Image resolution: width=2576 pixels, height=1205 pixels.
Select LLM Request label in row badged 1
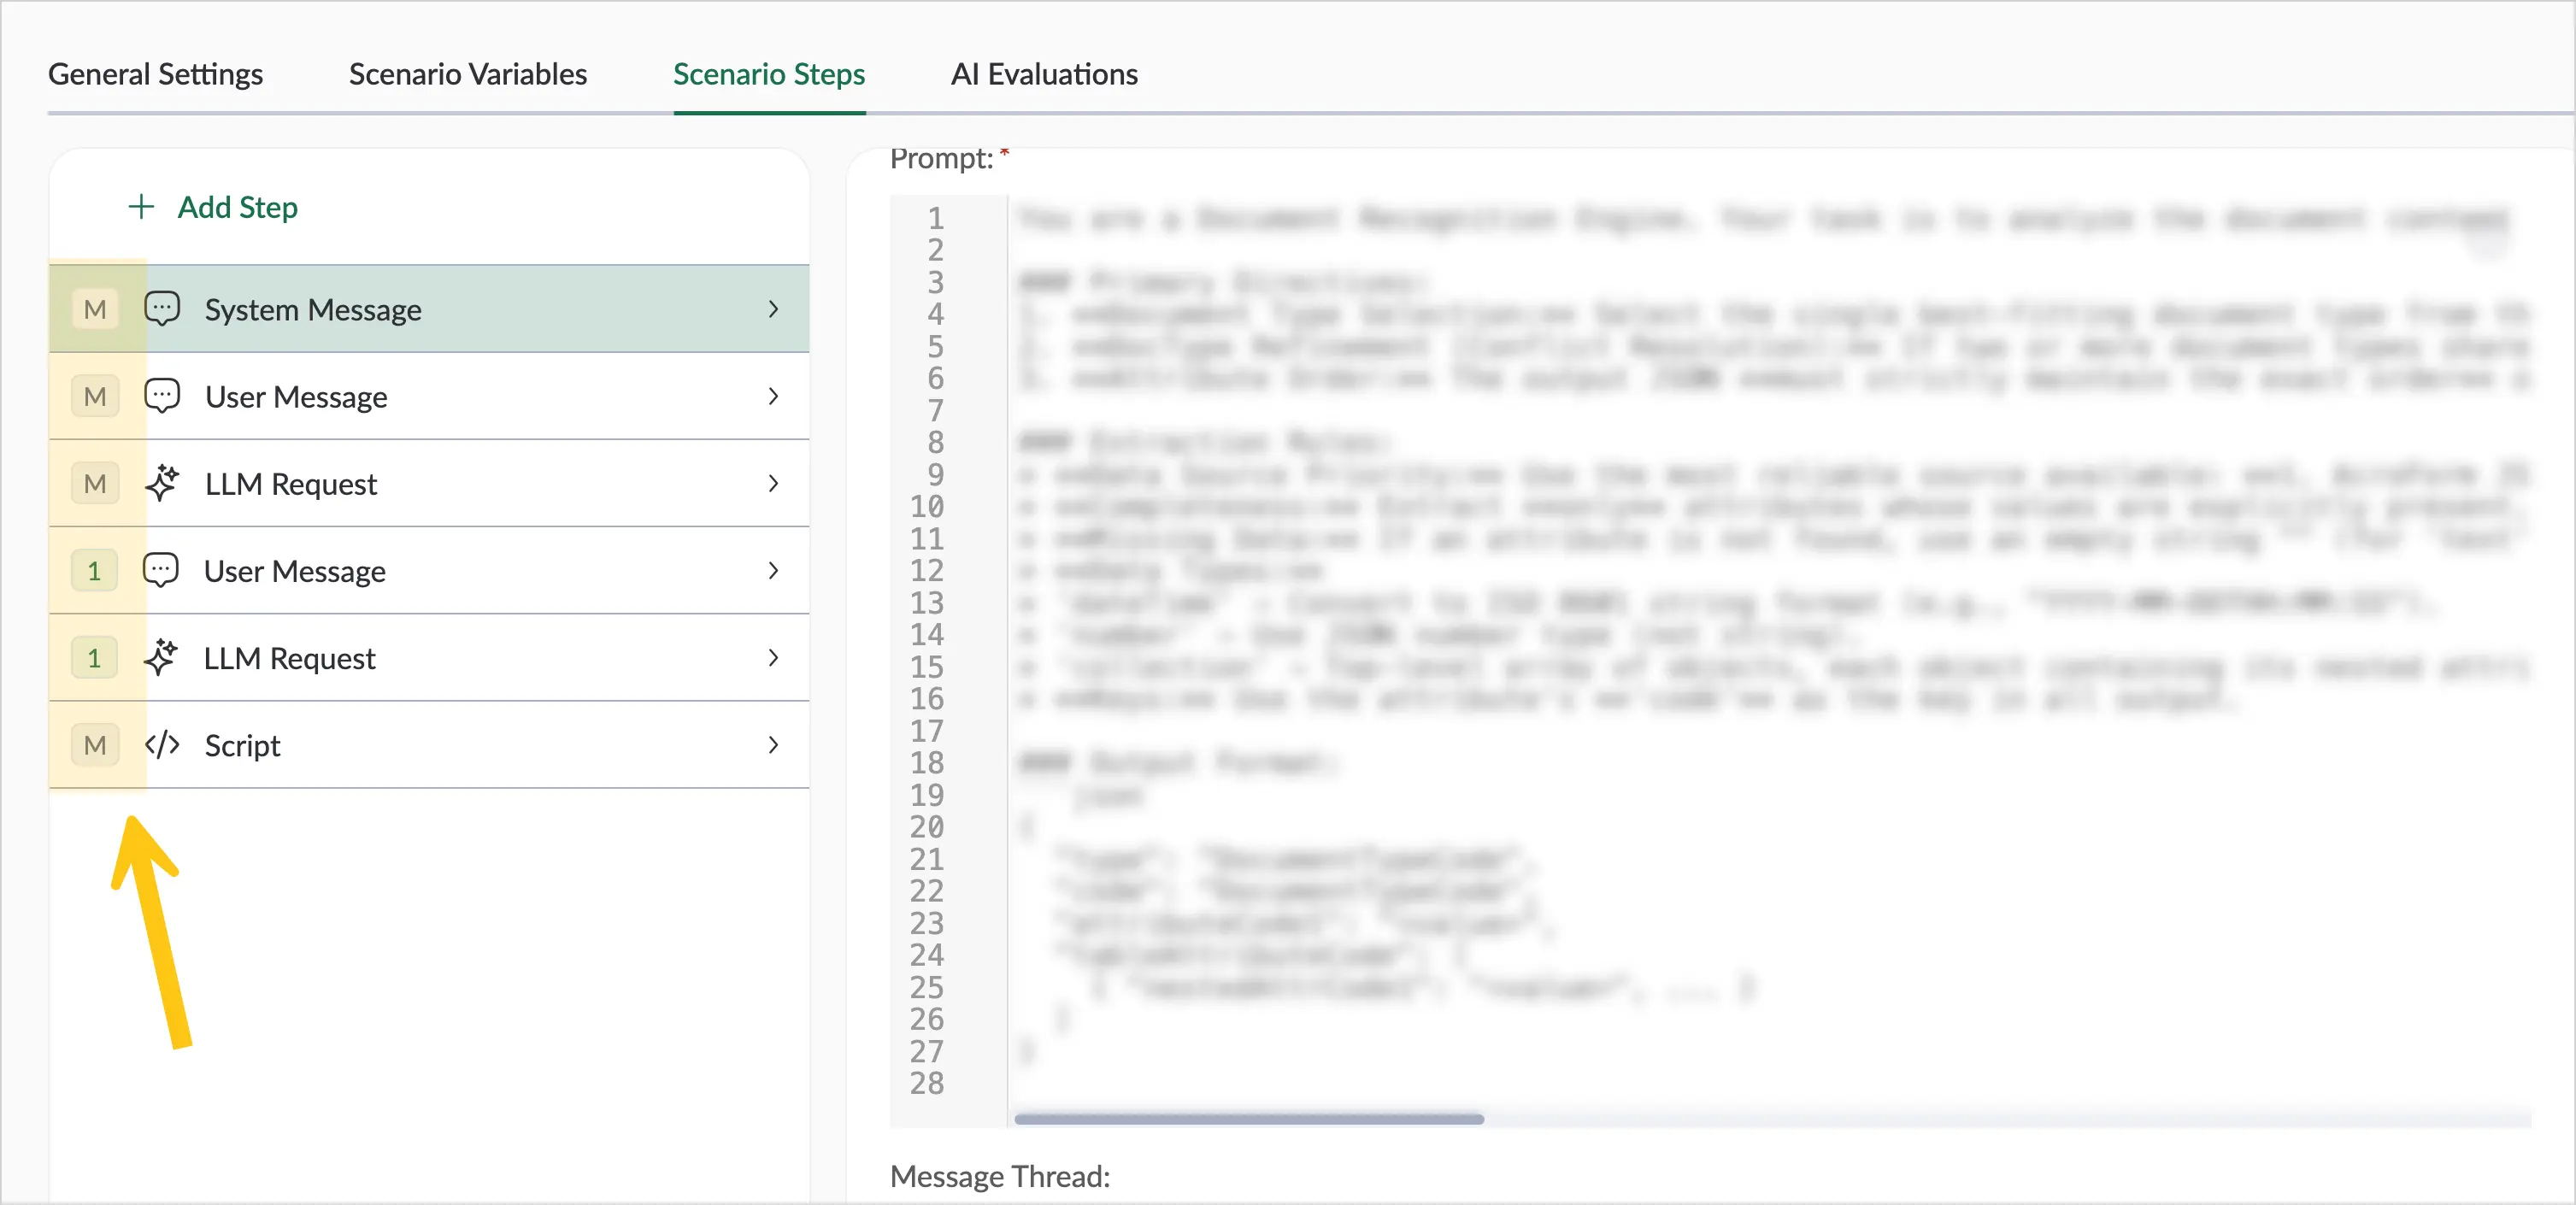click(290, 658)
